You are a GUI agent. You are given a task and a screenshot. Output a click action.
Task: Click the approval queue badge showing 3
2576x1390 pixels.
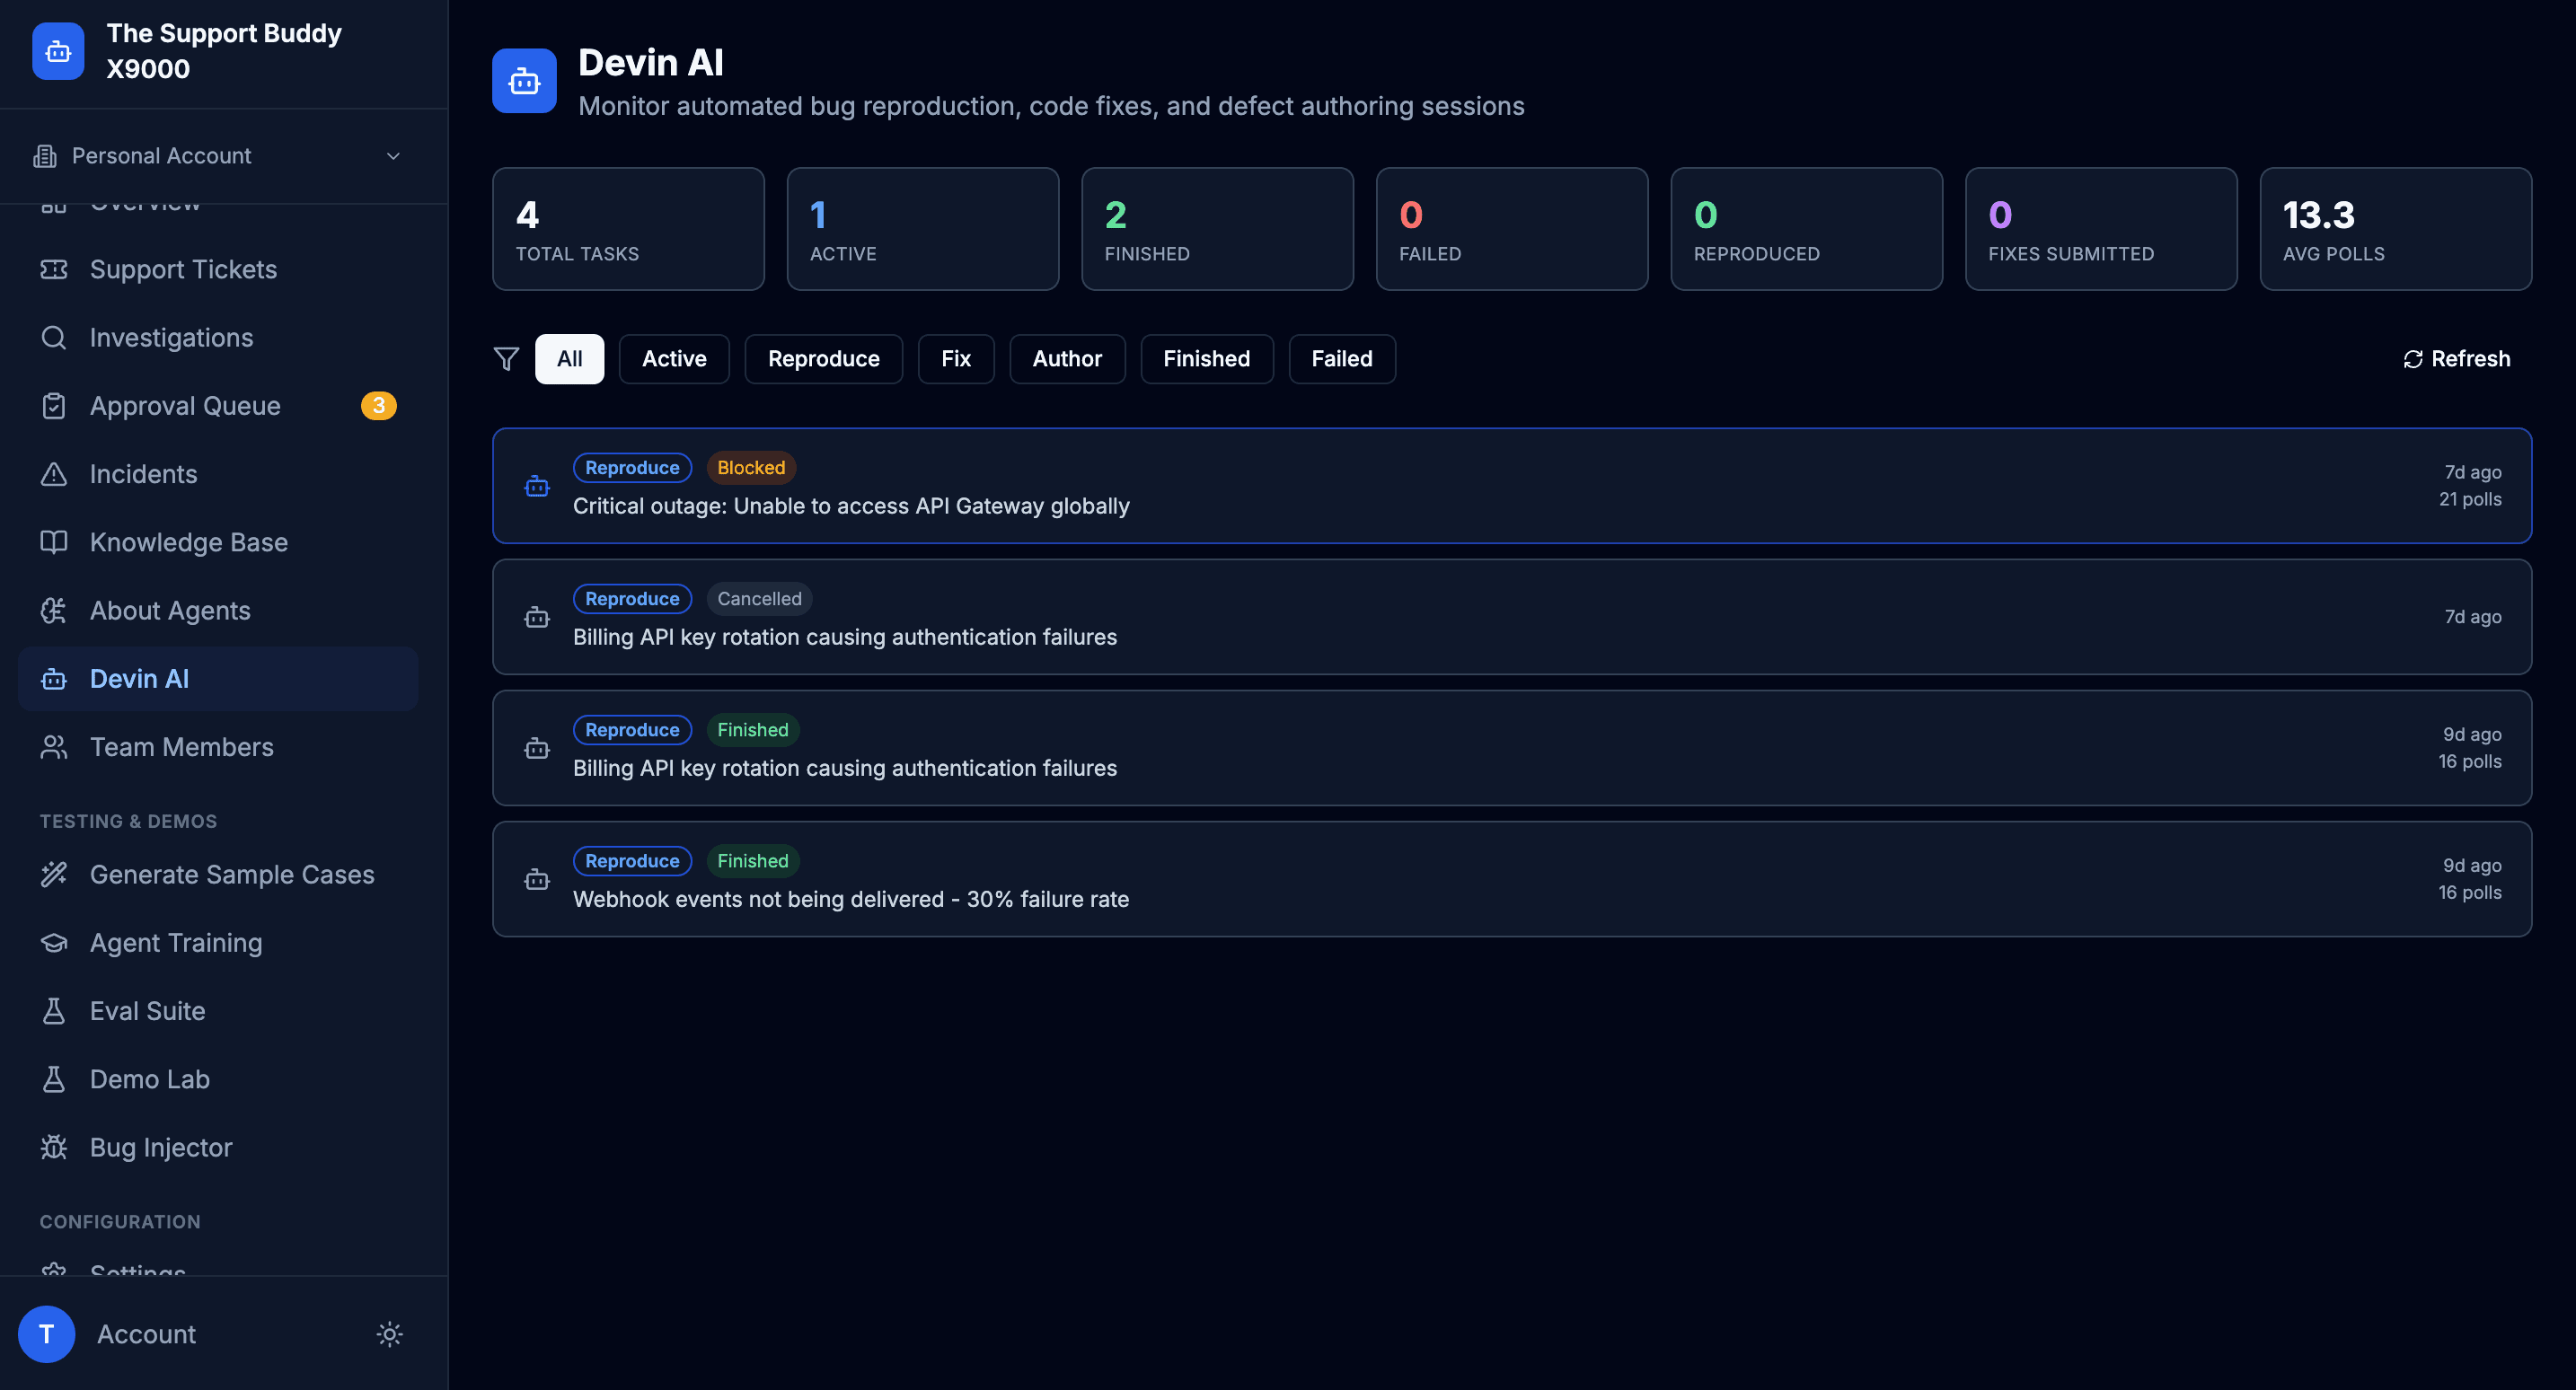click(378, 406)
